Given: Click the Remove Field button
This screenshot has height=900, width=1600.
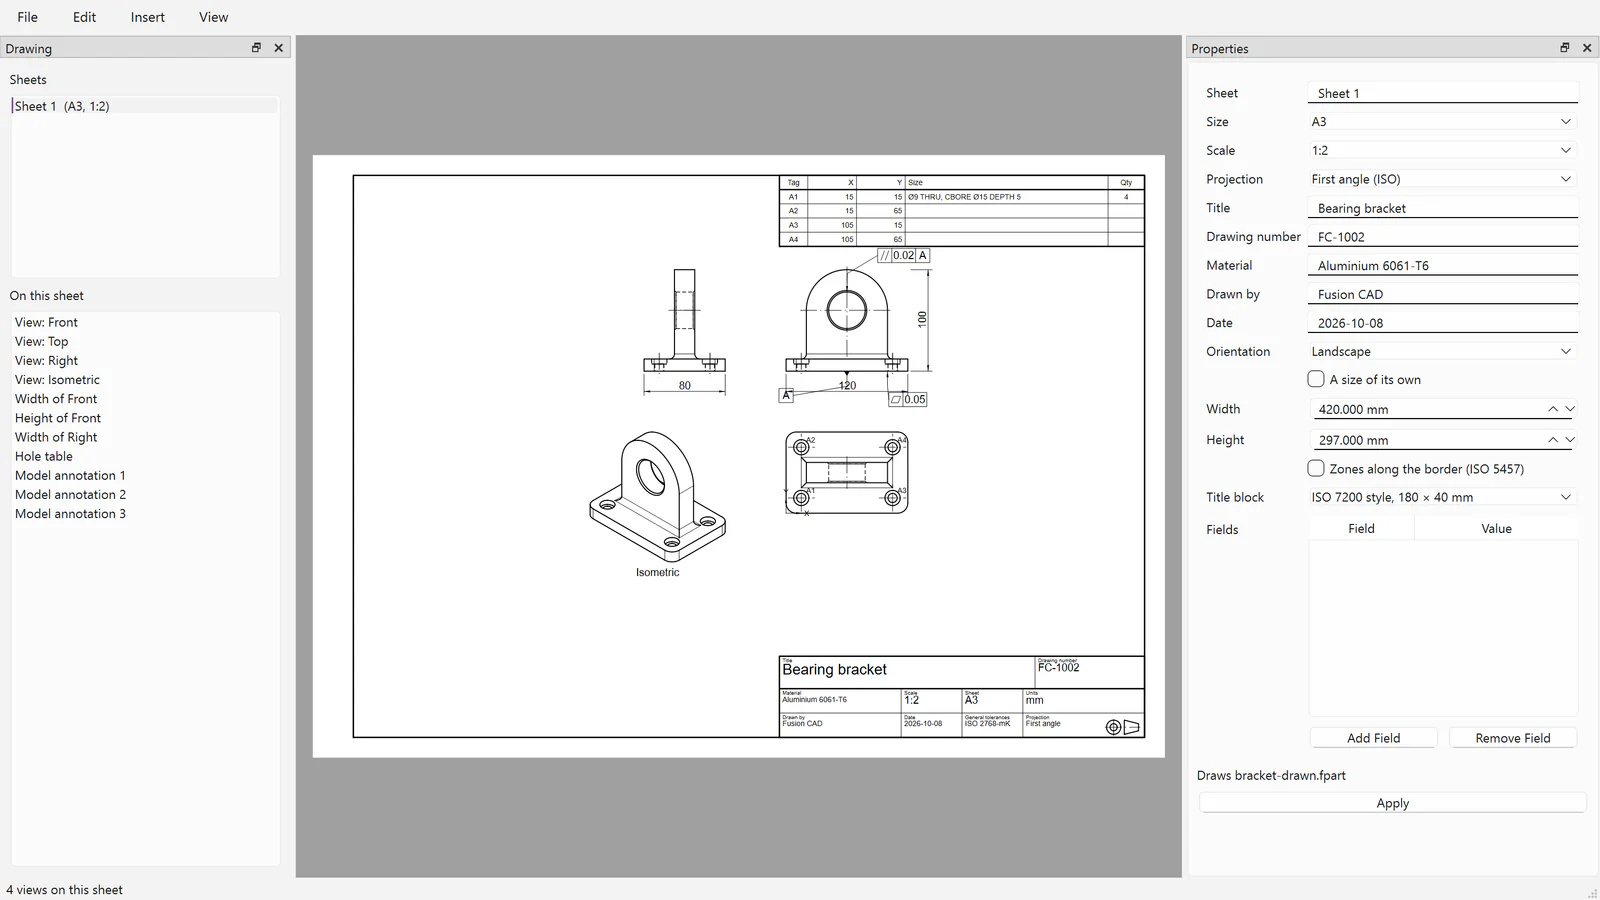Looking at the screenshot, I should pyautogui.click(x=1513, y=738).
